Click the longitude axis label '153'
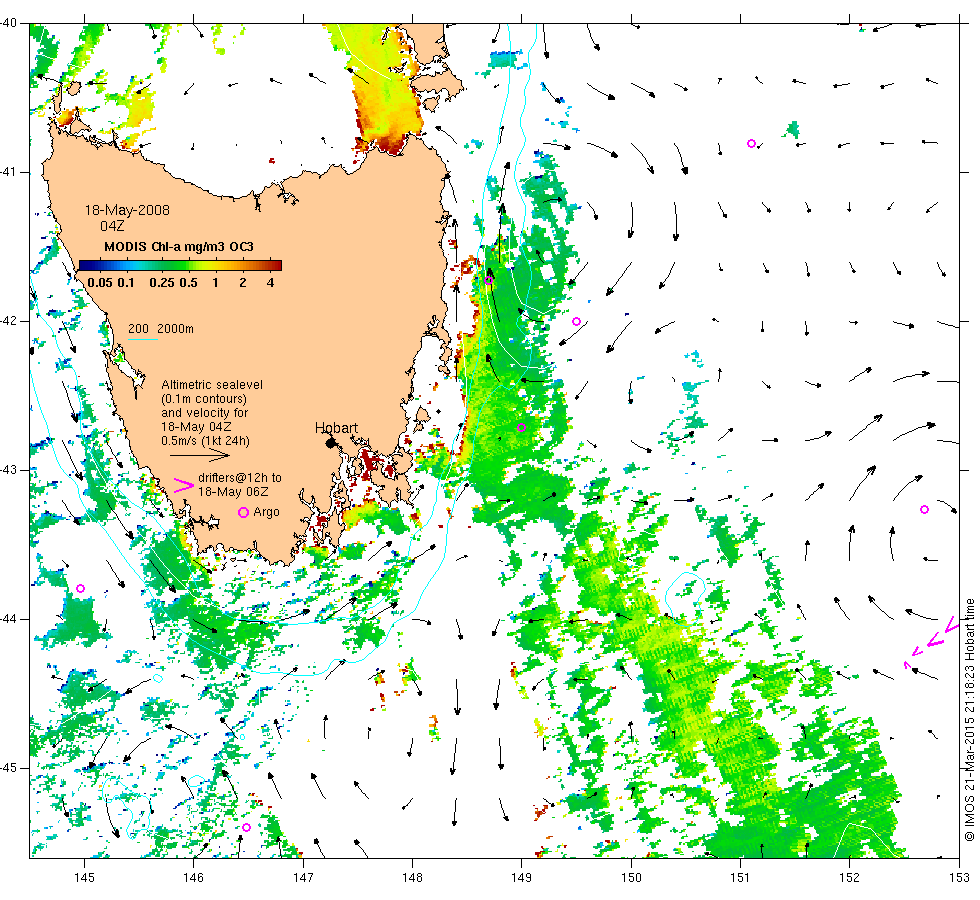The width and height of the screenshot is (980, 900). click(959, 878)
